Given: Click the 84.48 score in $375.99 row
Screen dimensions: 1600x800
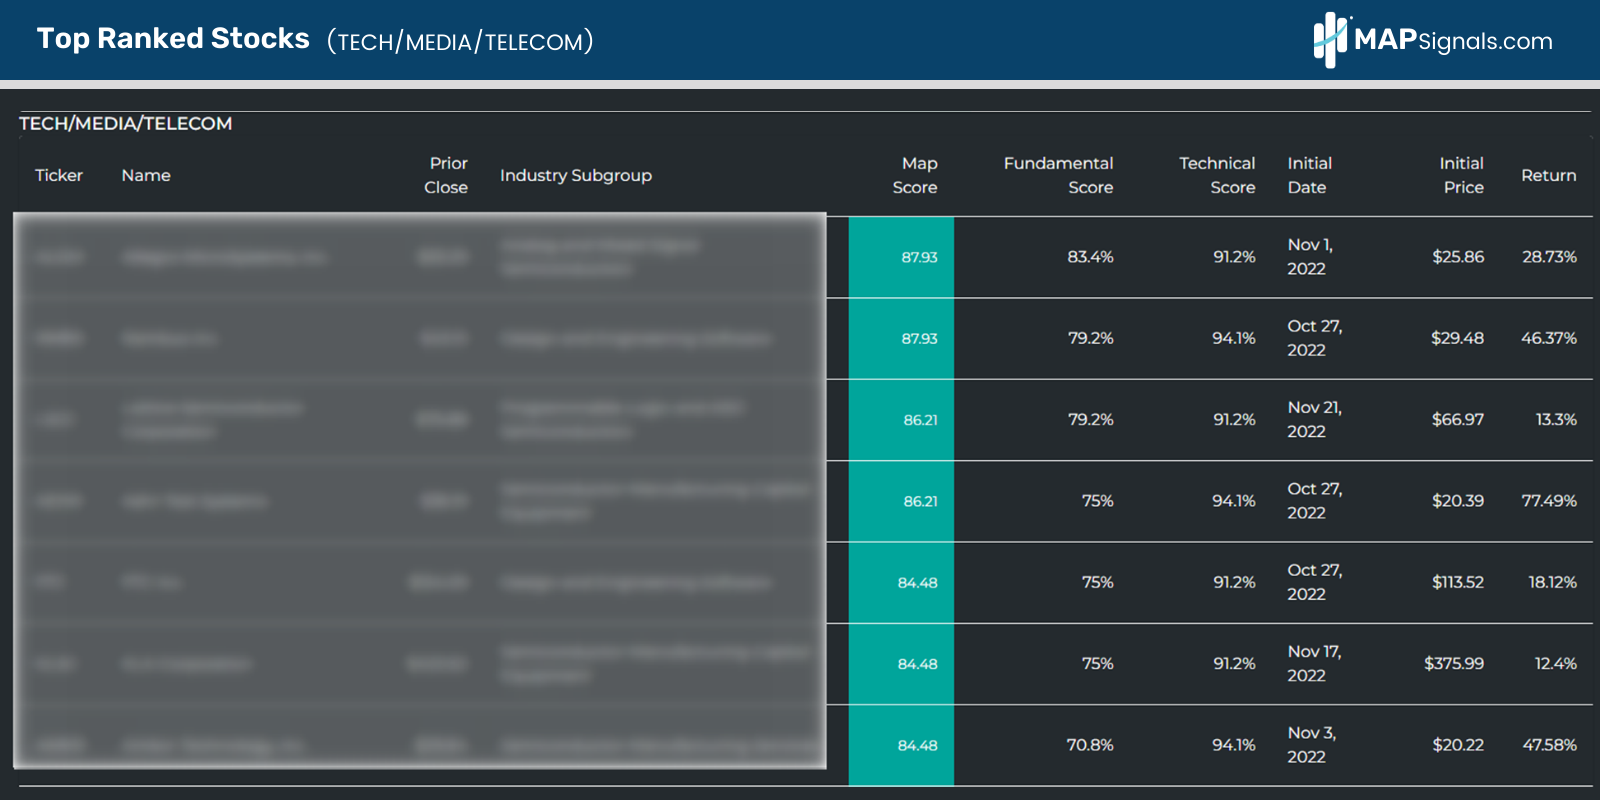Looking at the screenshot, I should point(918,664).
